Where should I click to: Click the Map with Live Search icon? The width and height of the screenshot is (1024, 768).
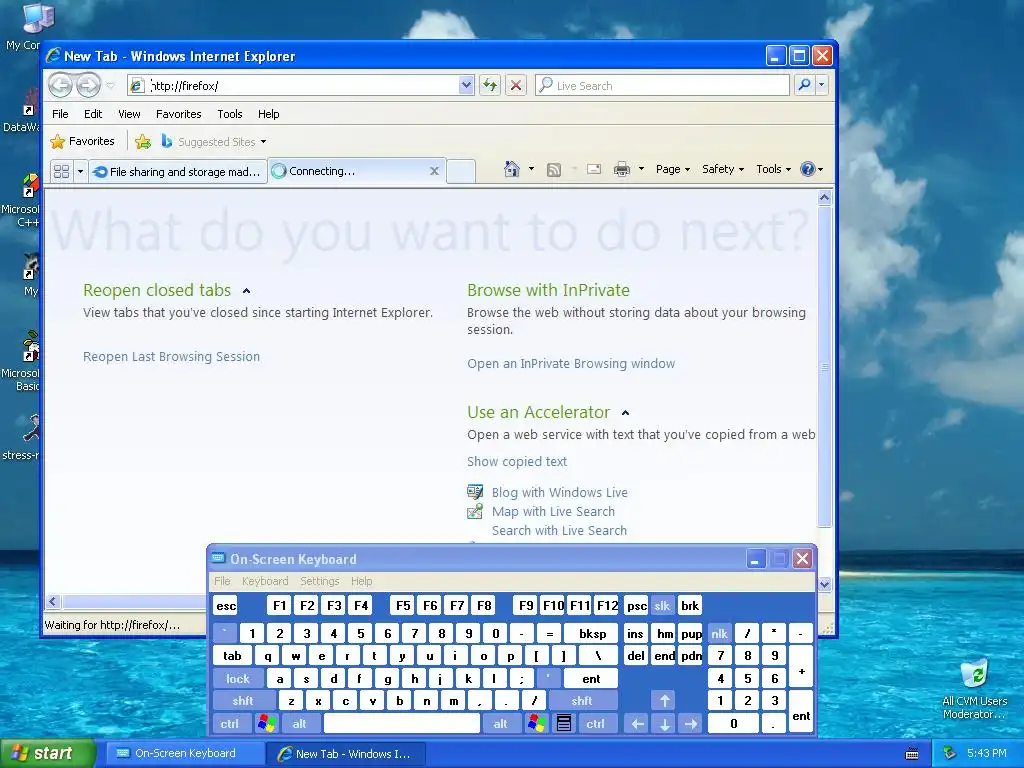coord(475,511)
